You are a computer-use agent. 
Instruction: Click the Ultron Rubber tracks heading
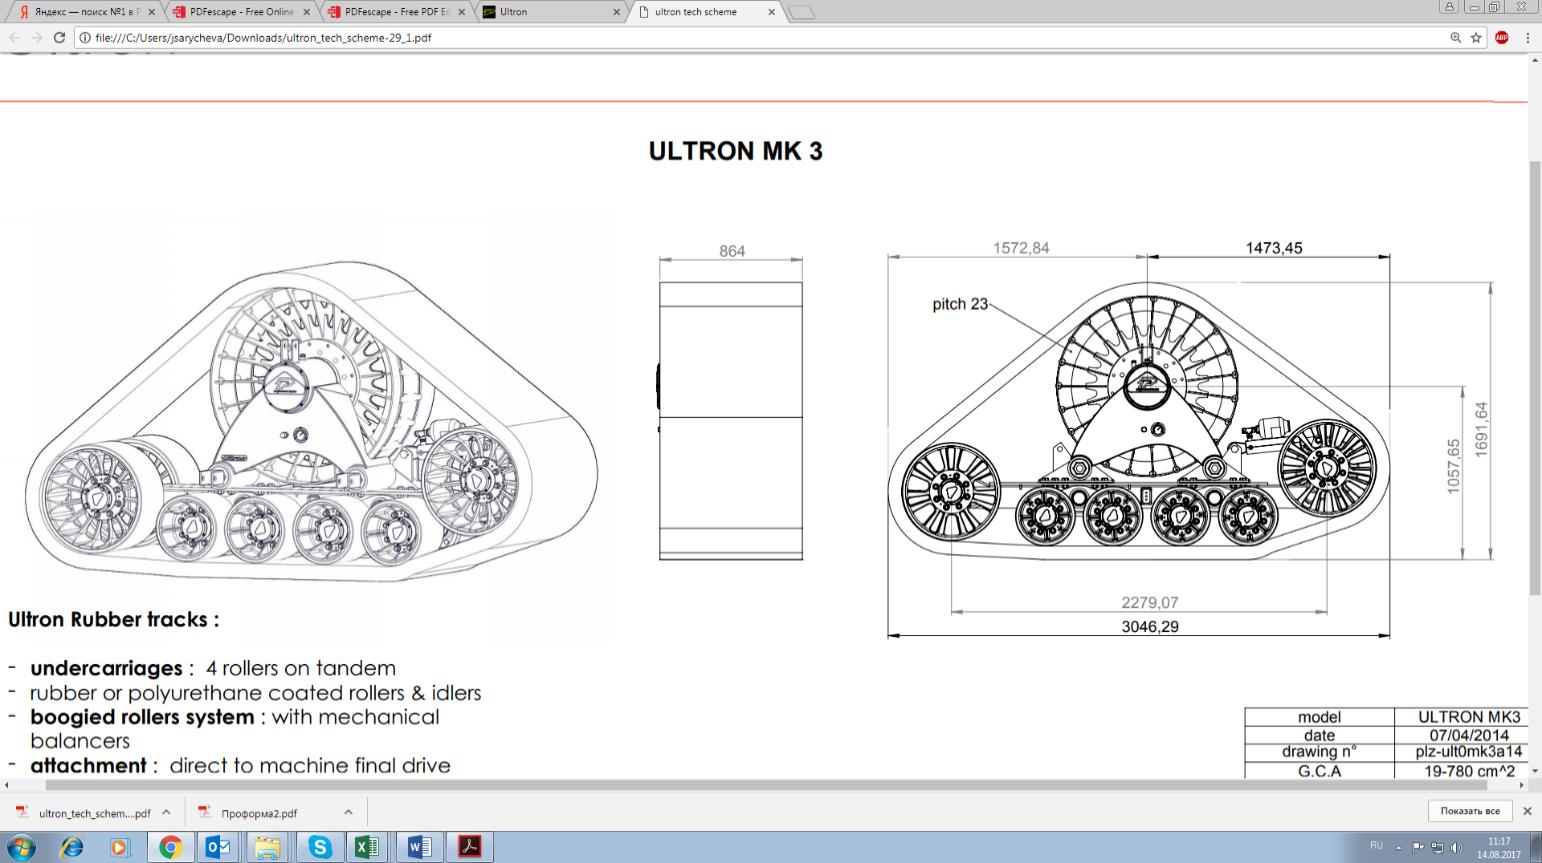coord(113,619)
